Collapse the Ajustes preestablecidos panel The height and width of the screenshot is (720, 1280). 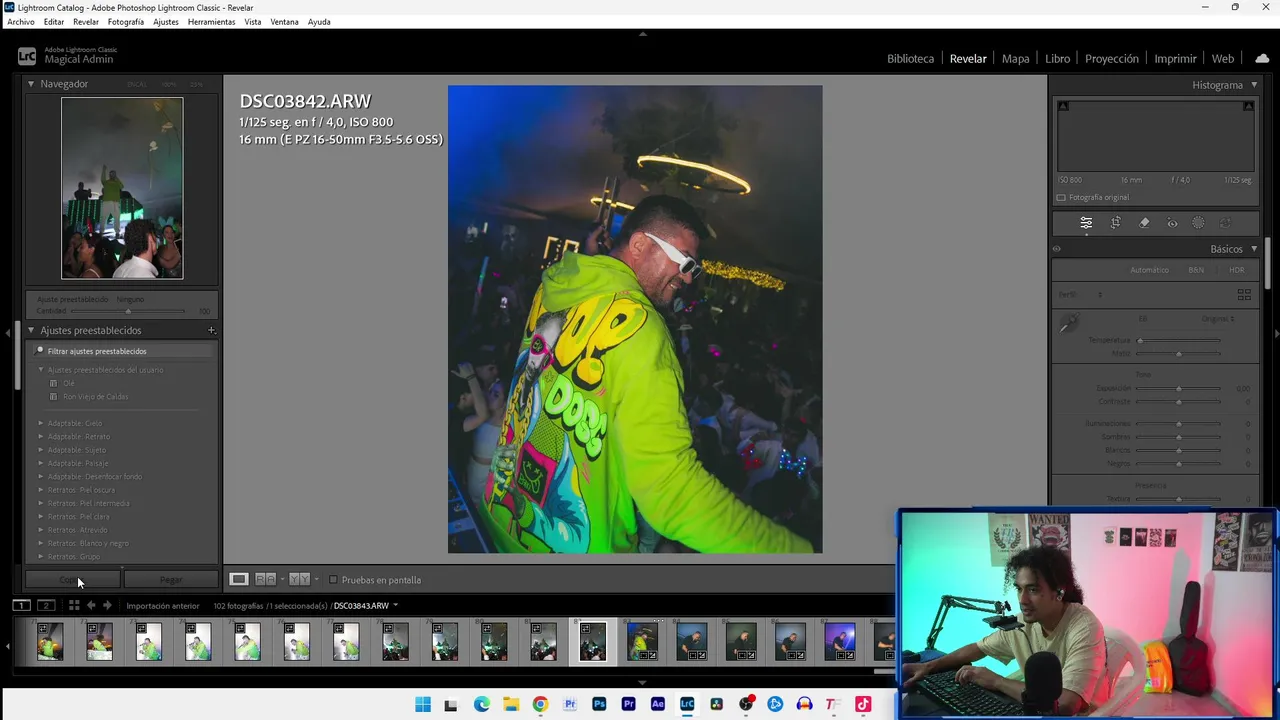31,330
